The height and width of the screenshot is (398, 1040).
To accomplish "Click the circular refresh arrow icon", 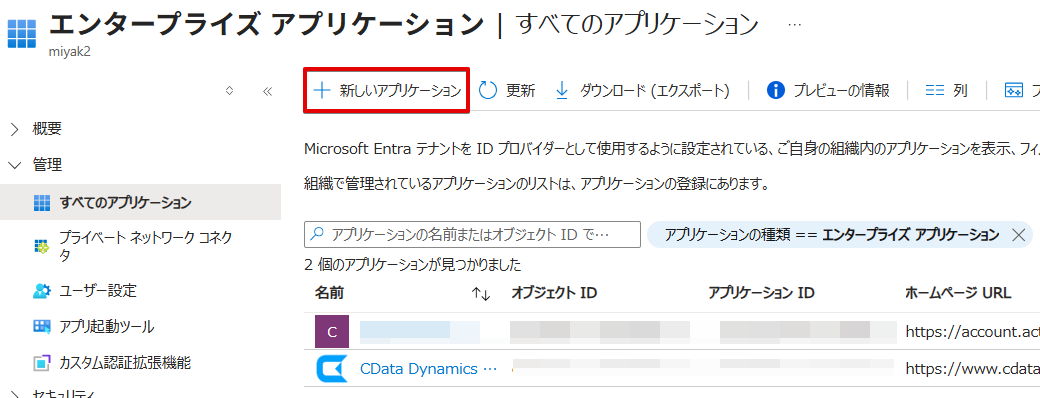I will (488, 91).
